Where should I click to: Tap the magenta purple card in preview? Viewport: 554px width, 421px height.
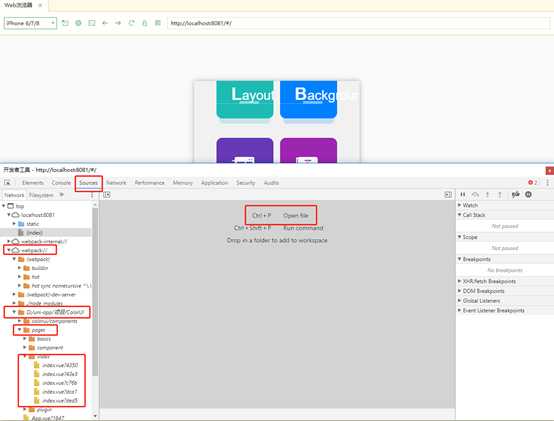[x=308, y=150]
